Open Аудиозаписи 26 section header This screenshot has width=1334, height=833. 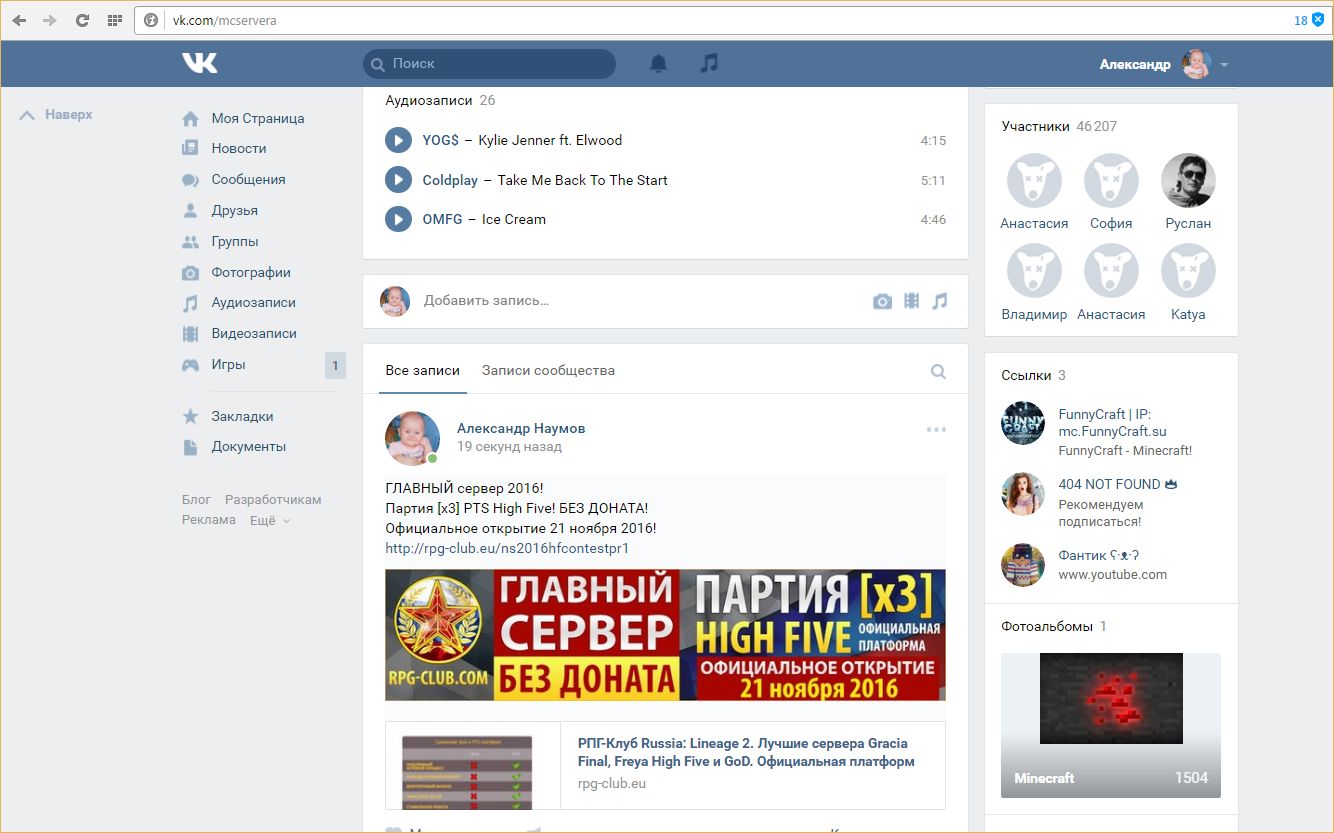(x=440, y=100)
